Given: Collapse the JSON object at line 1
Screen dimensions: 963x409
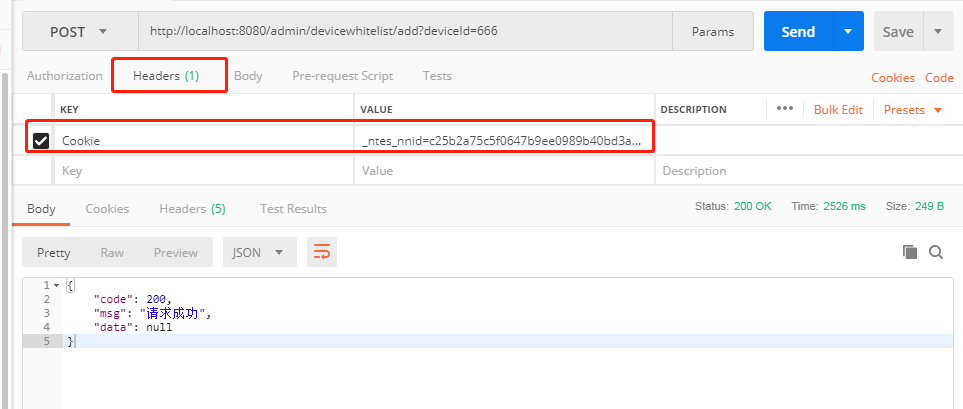Looking at the screenshot, I should (56, 286).
